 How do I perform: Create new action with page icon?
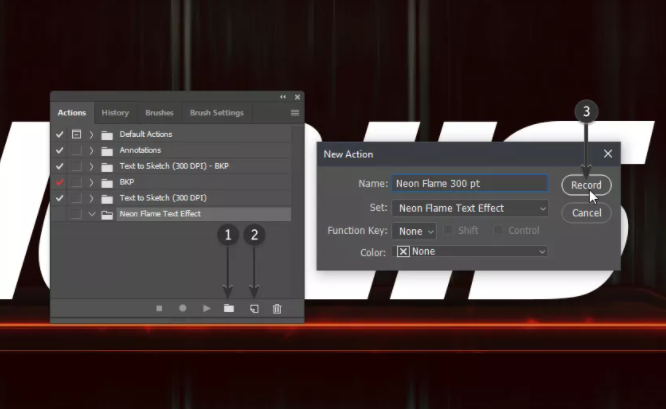(x=254, y=309)
